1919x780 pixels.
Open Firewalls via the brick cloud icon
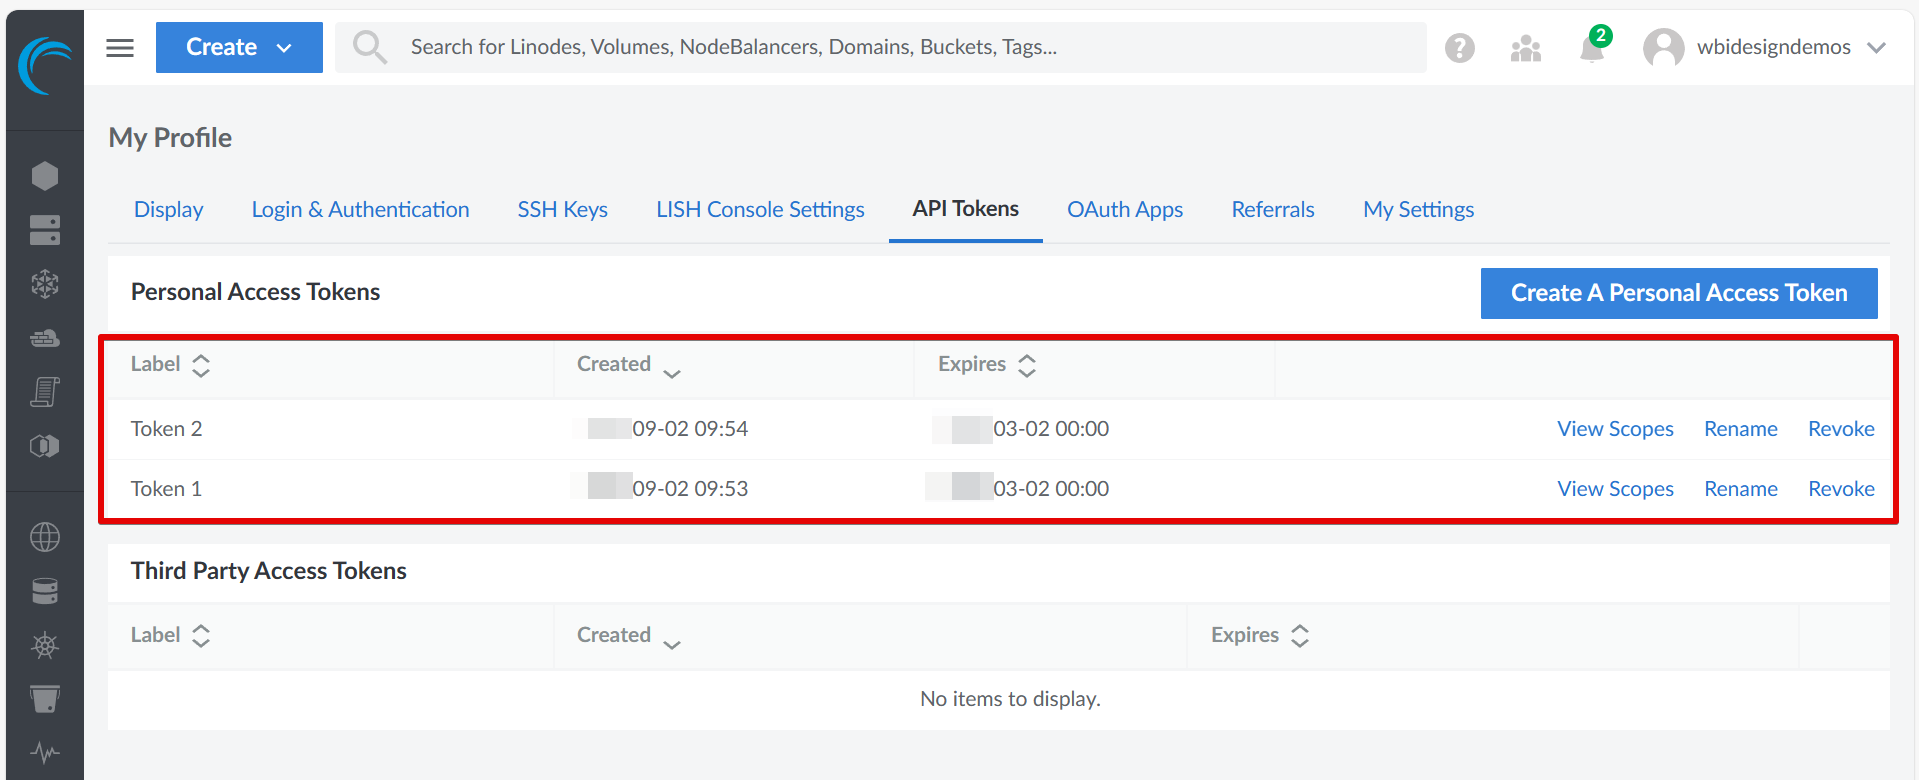(45, 338)
